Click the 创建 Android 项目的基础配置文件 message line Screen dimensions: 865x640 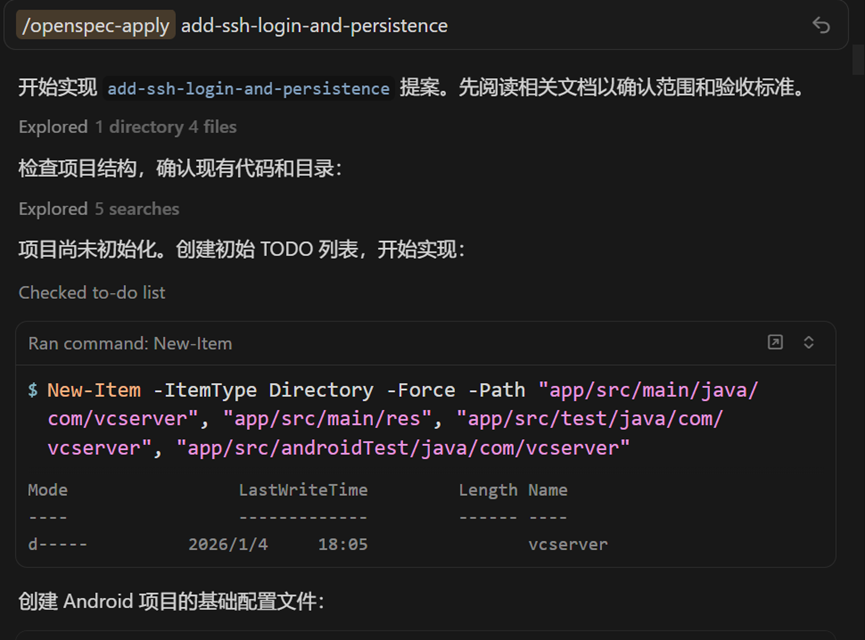click(171, 602)
